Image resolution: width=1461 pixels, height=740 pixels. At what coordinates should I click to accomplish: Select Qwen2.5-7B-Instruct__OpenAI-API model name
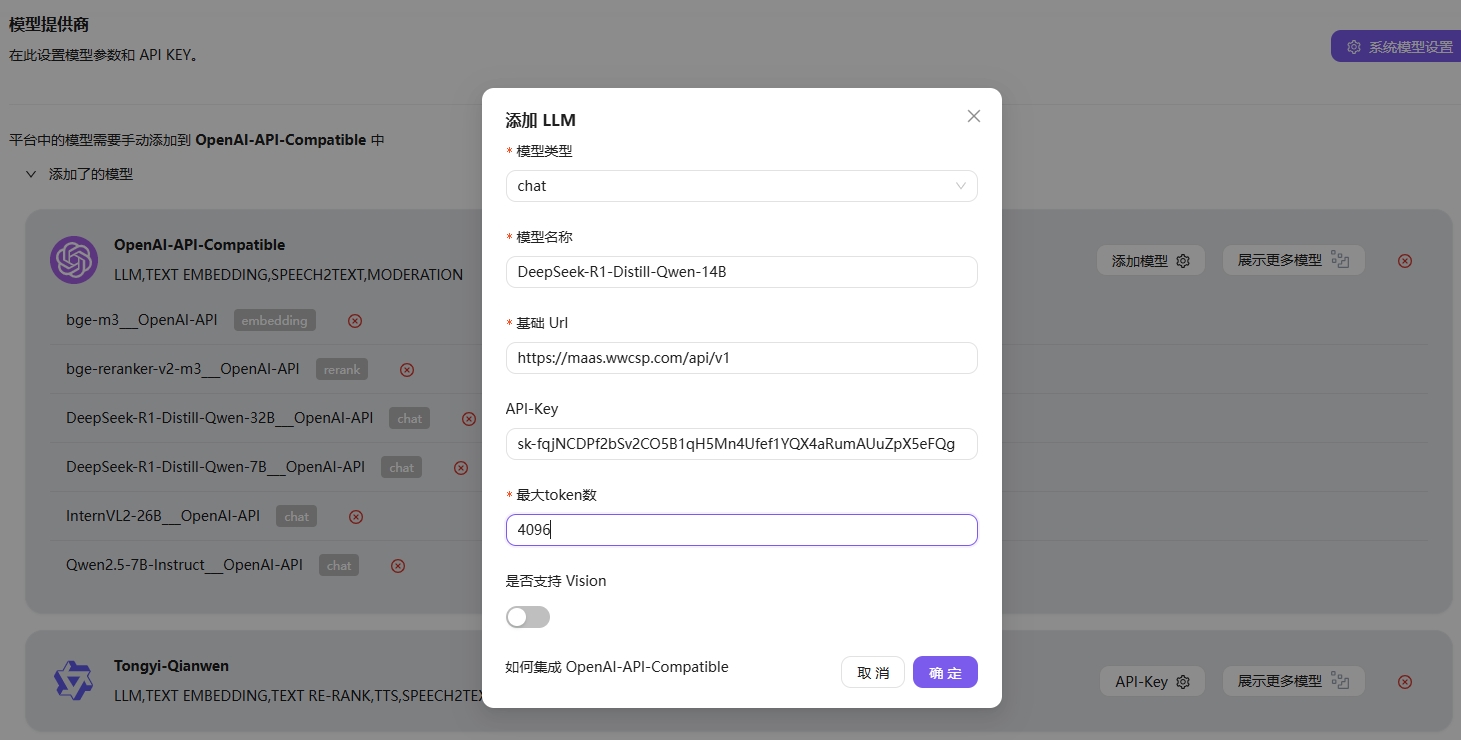[184, 565]
